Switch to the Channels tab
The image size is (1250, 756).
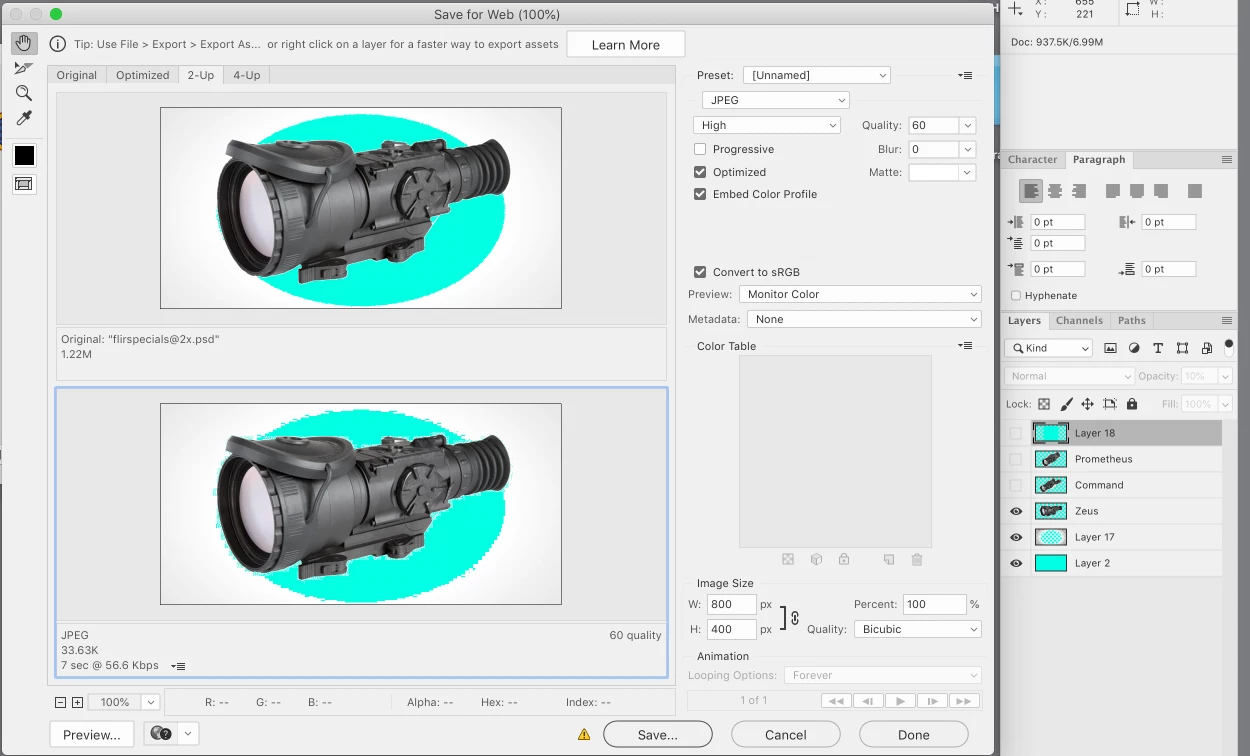click(x=1079, y=321)
